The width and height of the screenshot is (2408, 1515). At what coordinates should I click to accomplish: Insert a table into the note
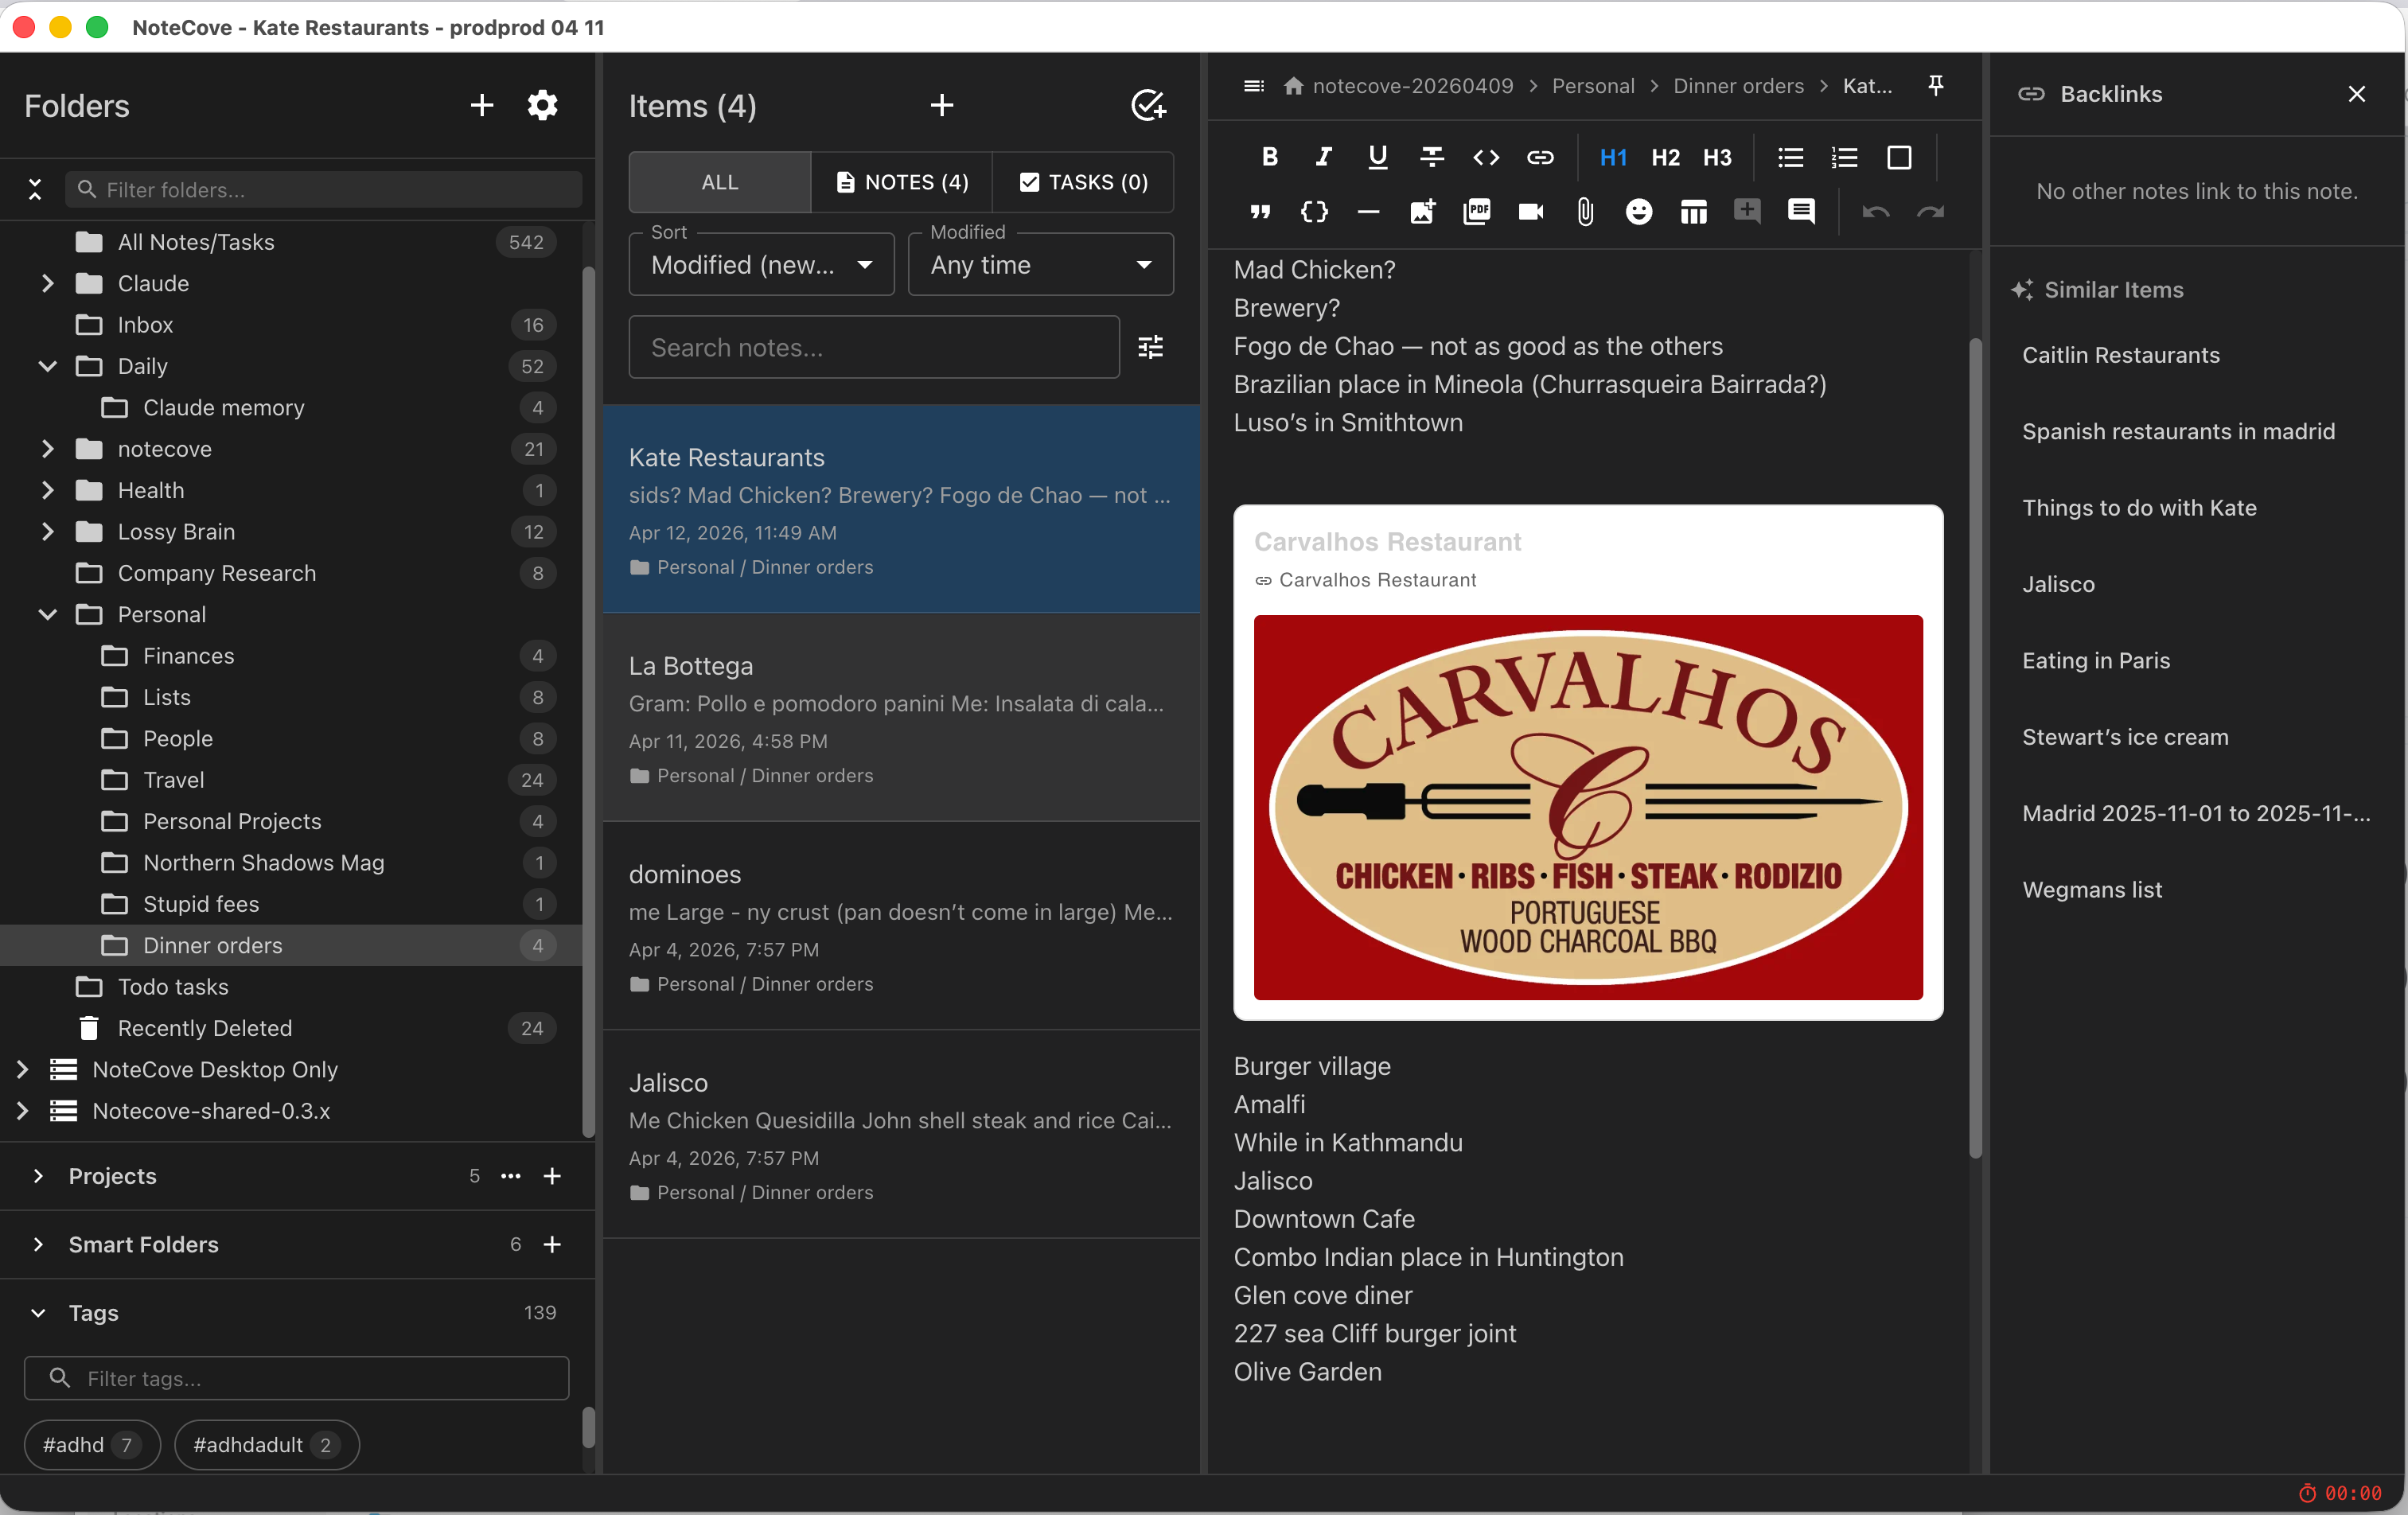pos(1694,211)
